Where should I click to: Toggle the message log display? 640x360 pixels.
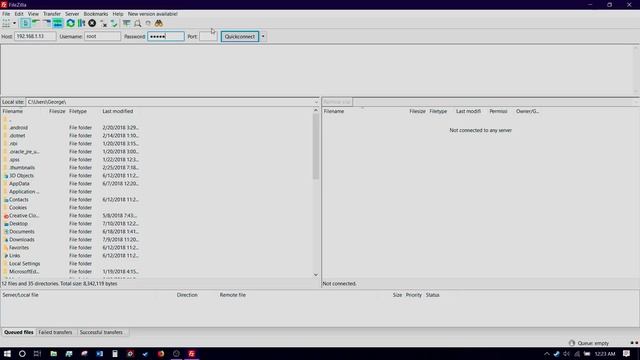tap(25, 23)
